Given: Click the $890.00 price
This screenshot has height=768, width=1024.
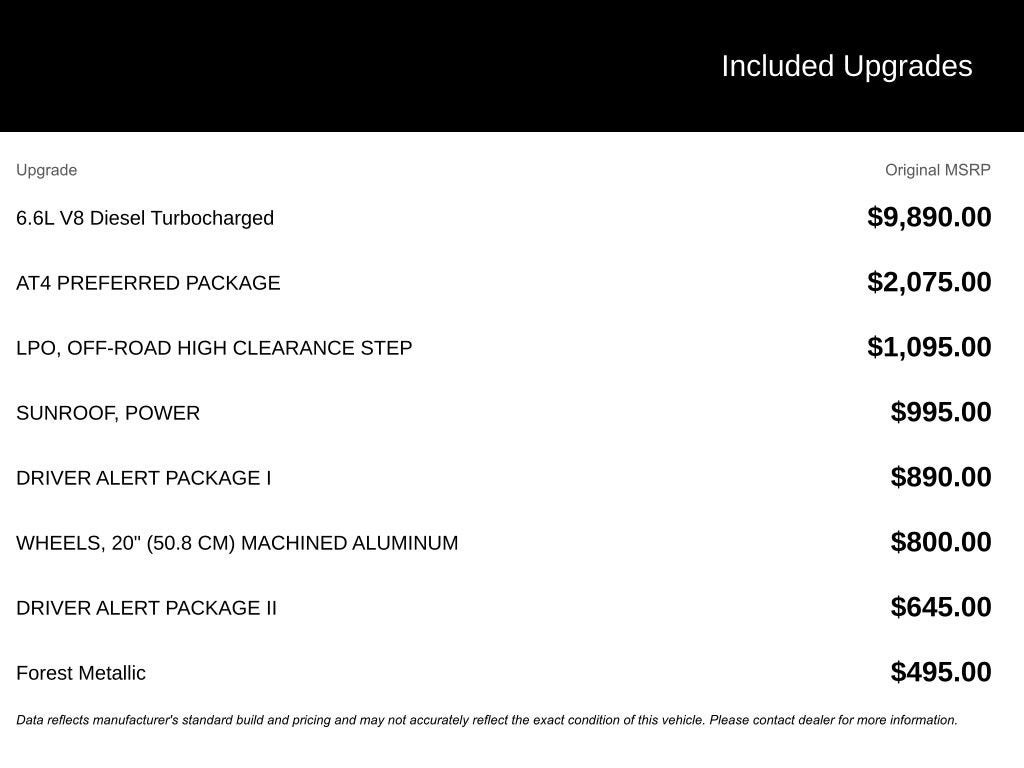Looking at the screenshot, I should point(941,477).
